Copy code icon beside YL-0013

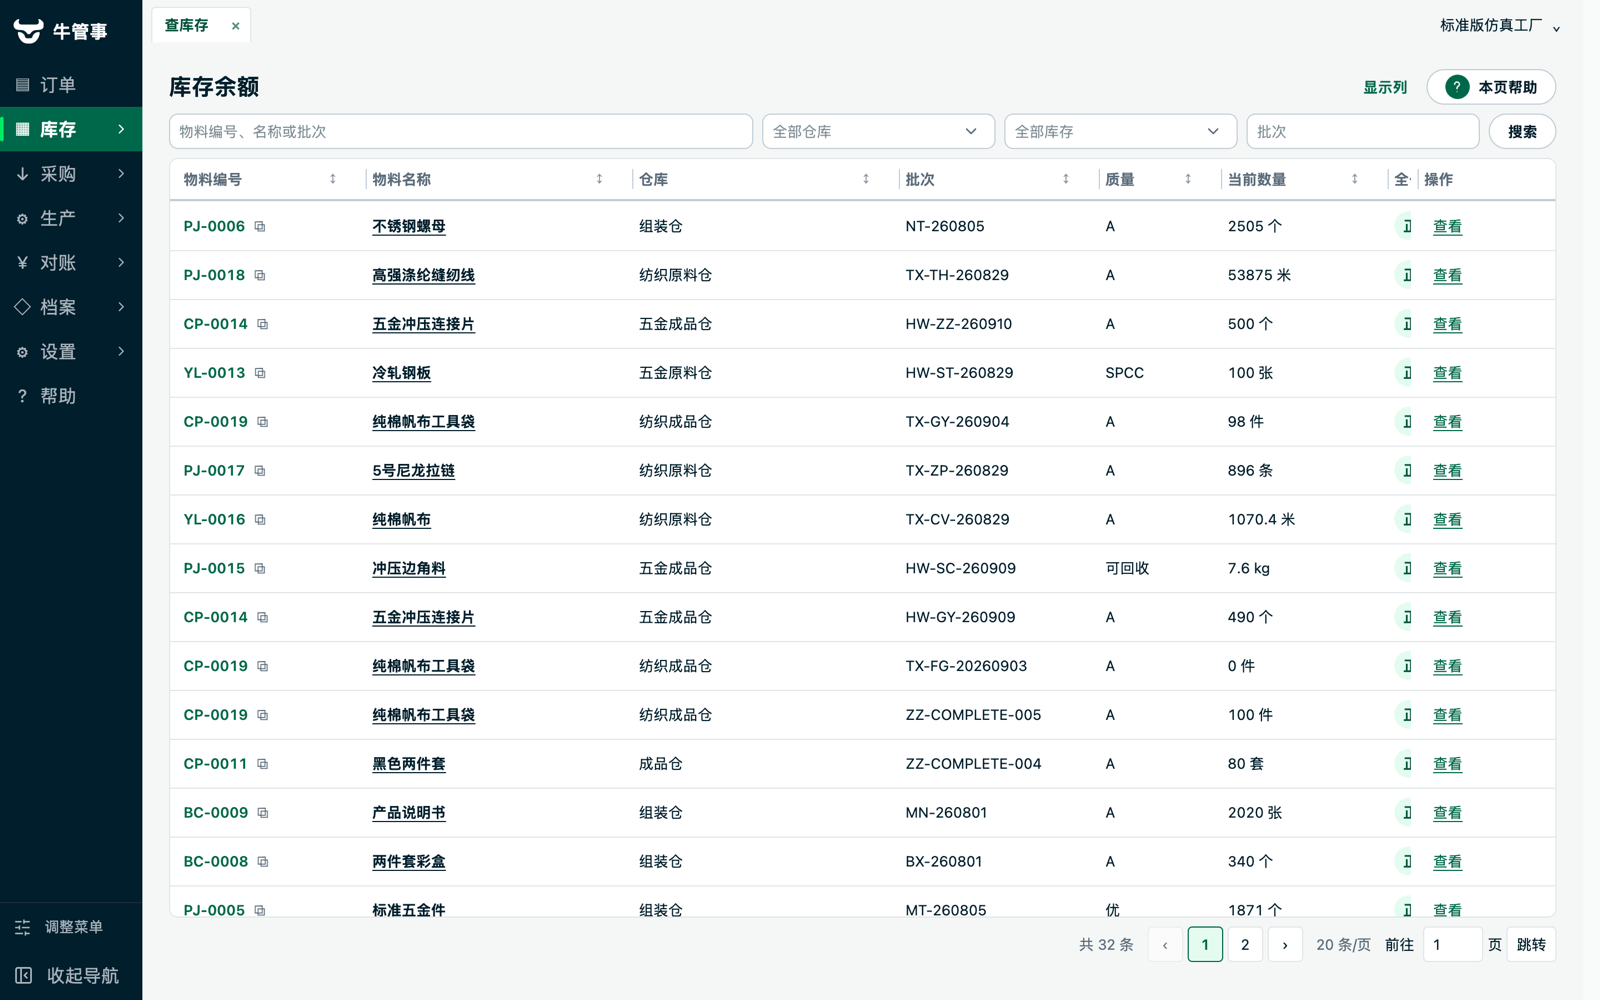(x=260, y=373)
